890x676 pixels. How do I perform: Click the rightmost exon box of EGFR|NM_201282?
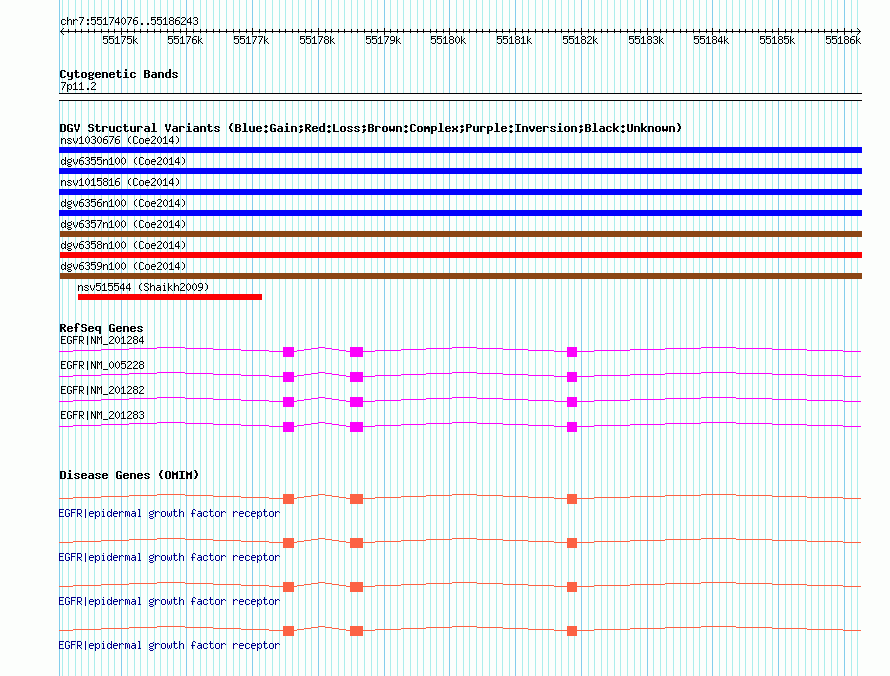point(572,402)
